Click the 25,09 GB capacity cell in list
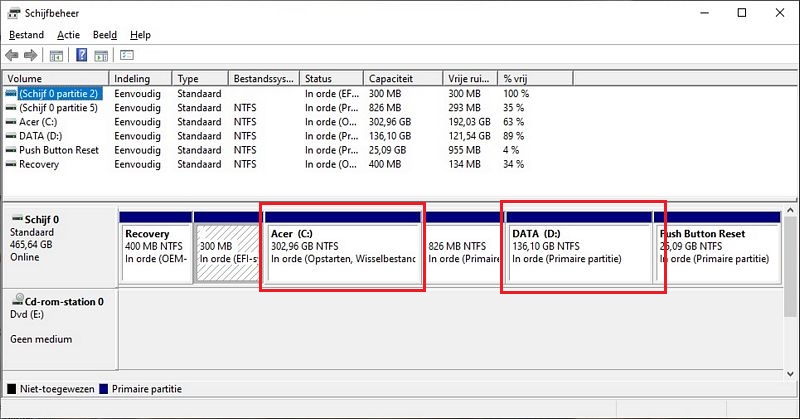Screen dimensions: 800x419 (x=387, y=151)
